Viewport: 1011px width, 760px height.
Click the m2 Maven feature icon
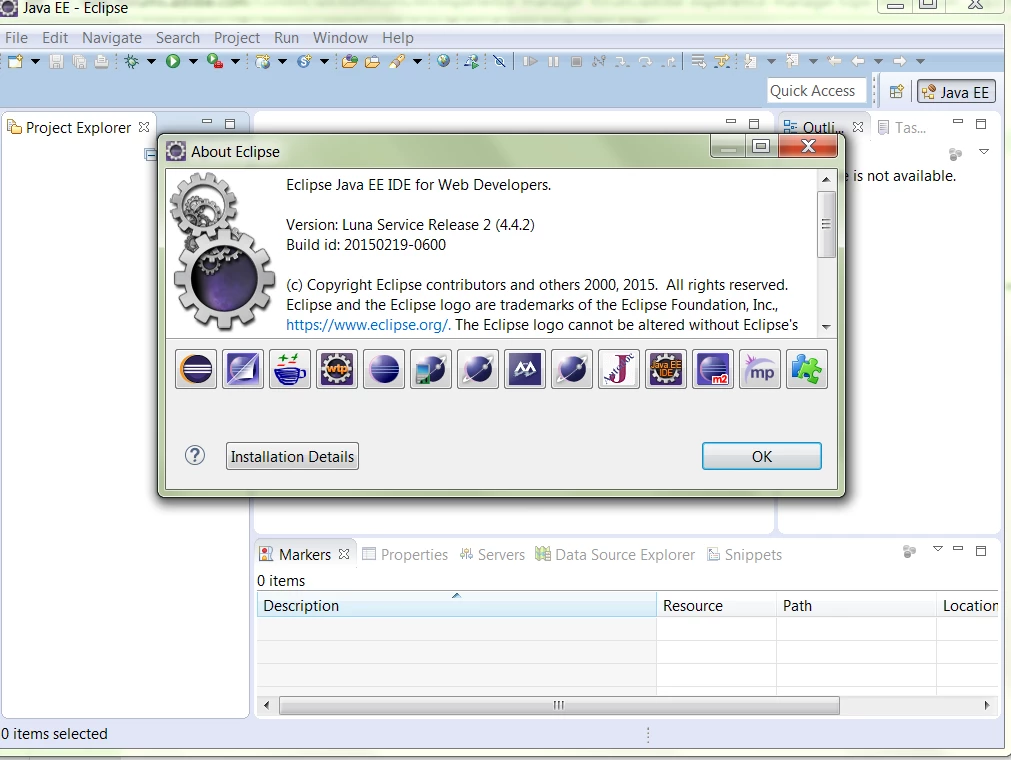[712, 369]
